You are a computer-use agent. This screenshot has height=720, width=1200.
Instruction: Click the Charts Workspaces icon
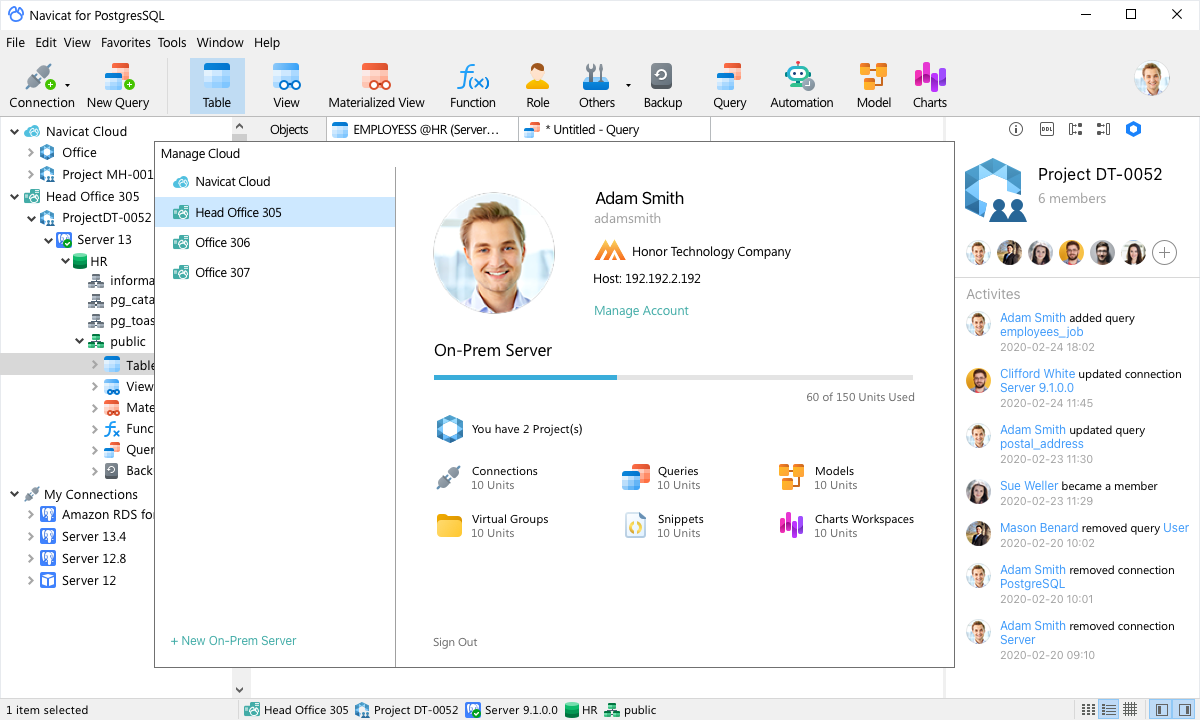coord(791,525)
